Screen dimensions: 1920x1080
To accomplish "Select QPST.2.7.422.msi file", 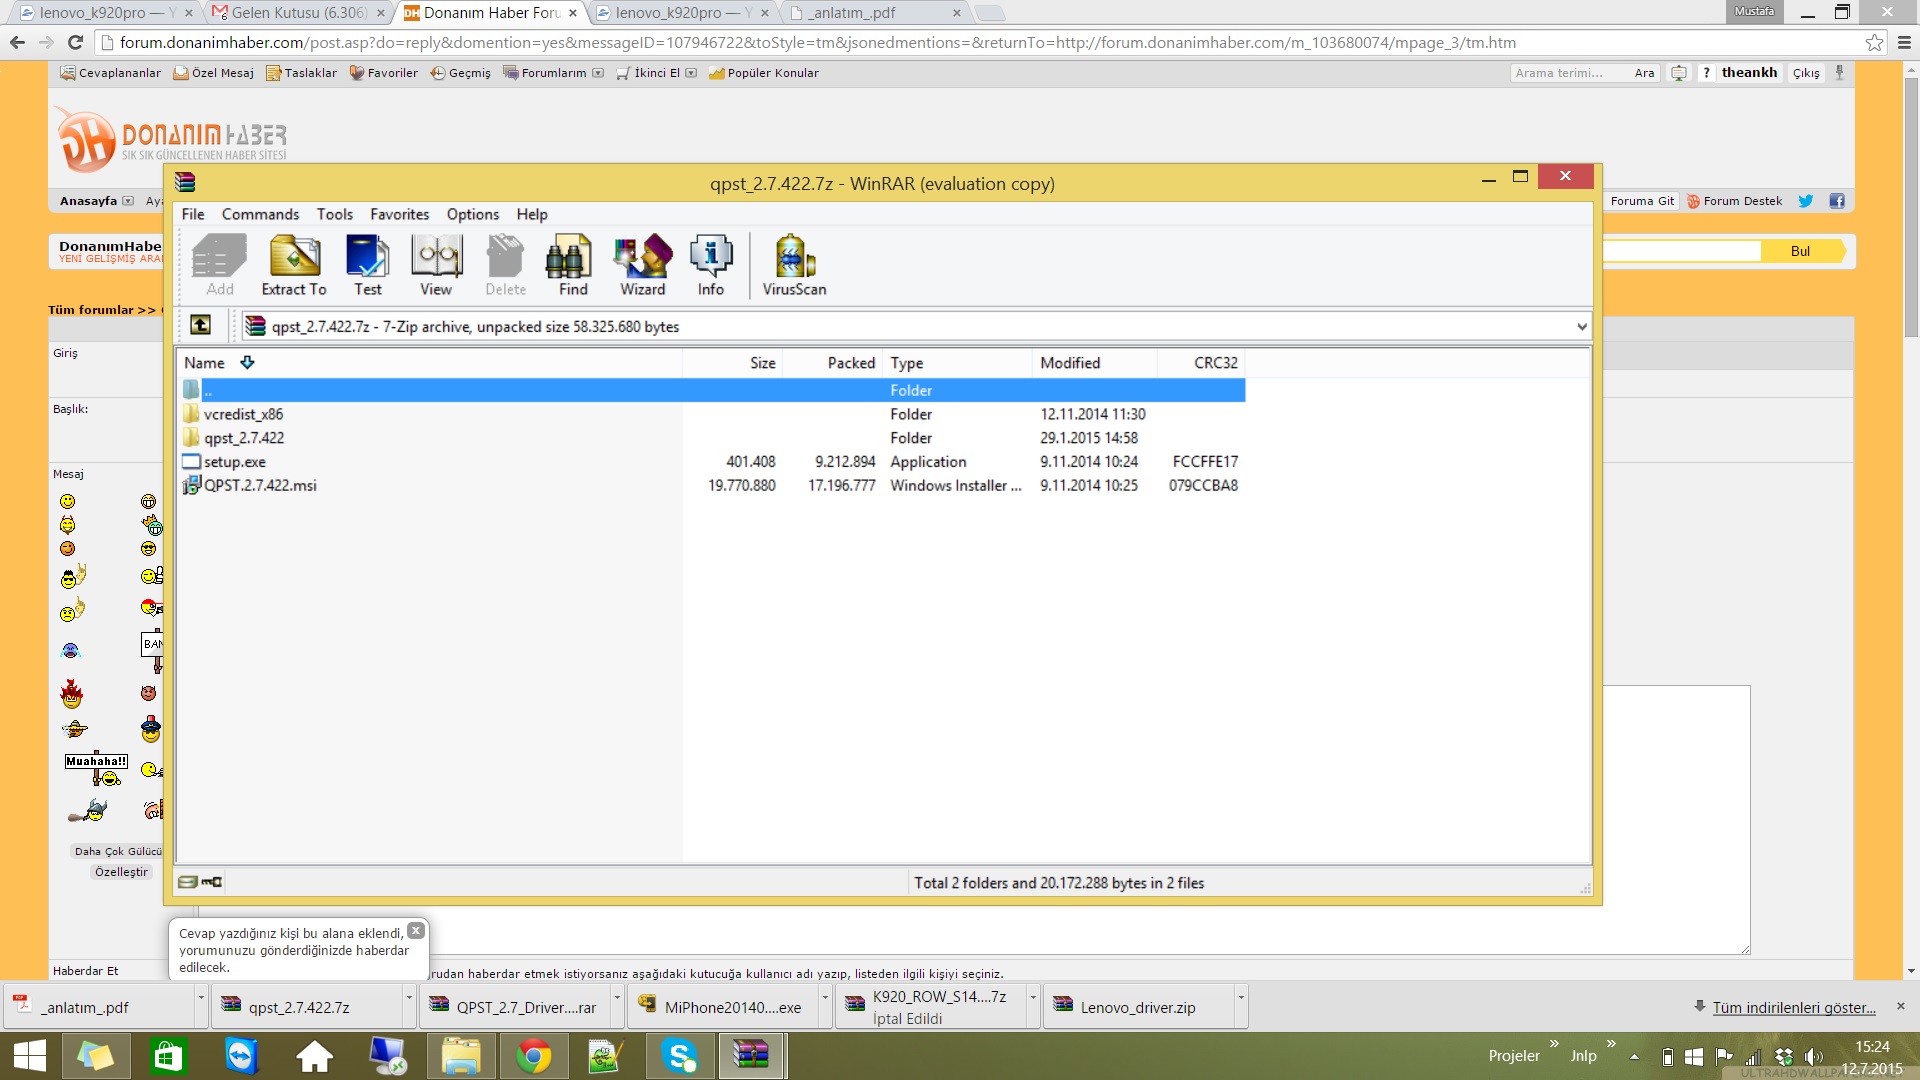I will (x=250, y=485).
